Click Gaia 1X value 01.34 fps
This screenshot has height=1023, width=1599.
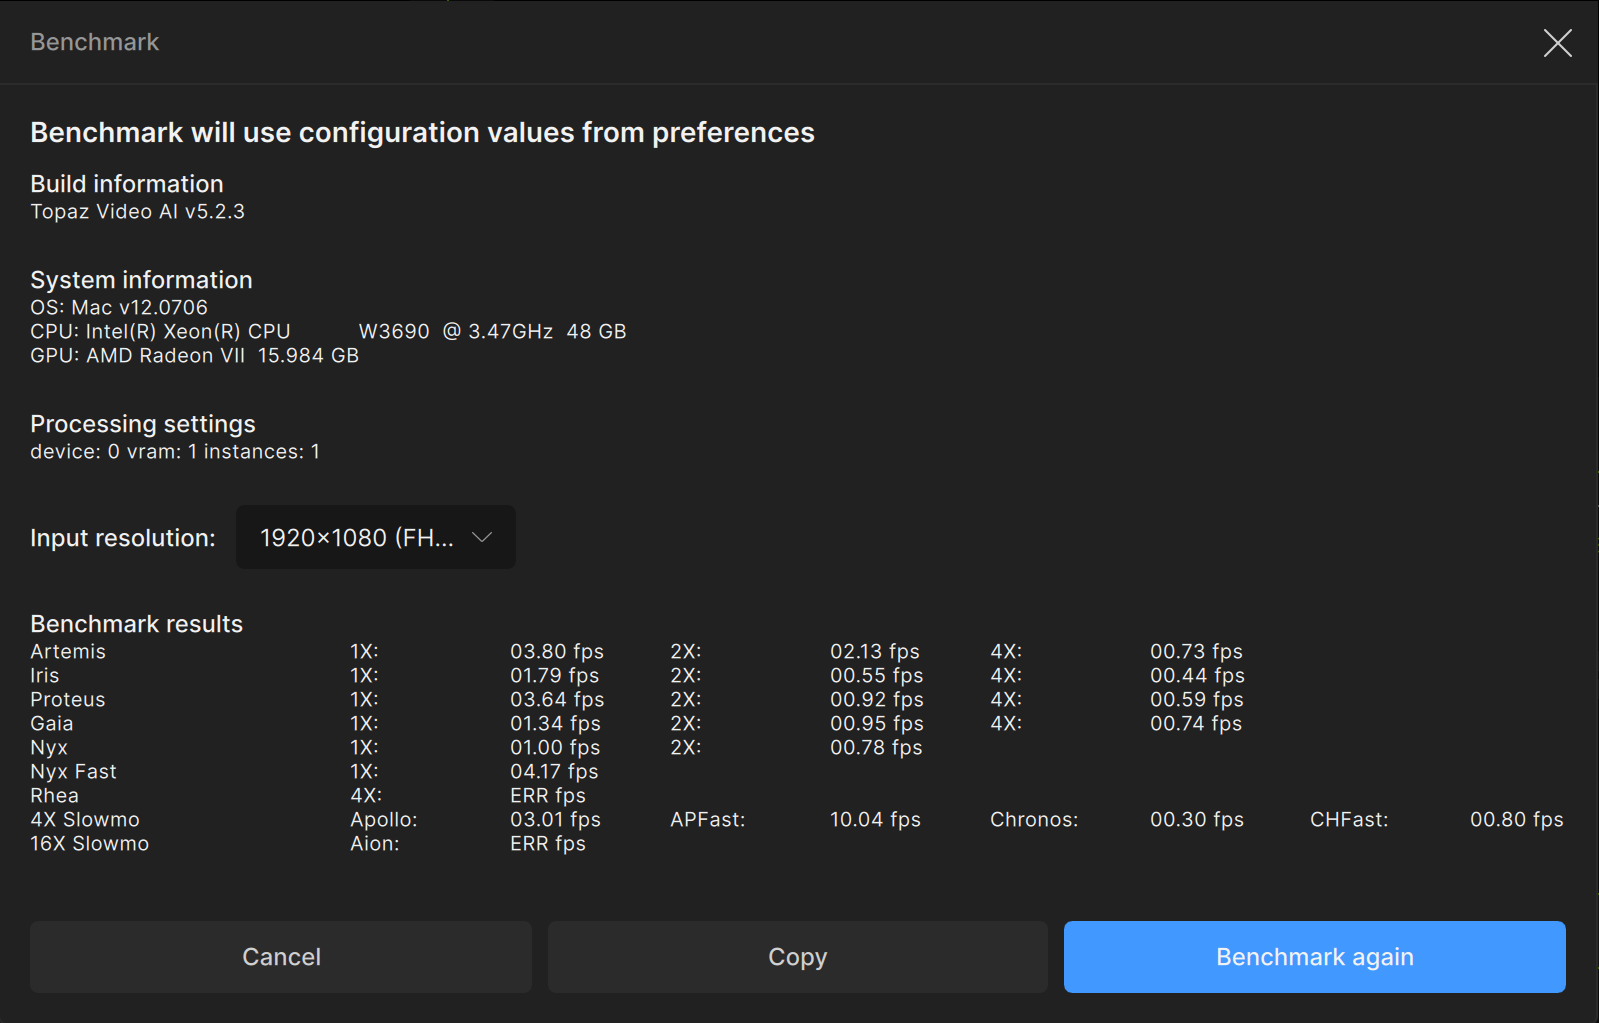555,724
